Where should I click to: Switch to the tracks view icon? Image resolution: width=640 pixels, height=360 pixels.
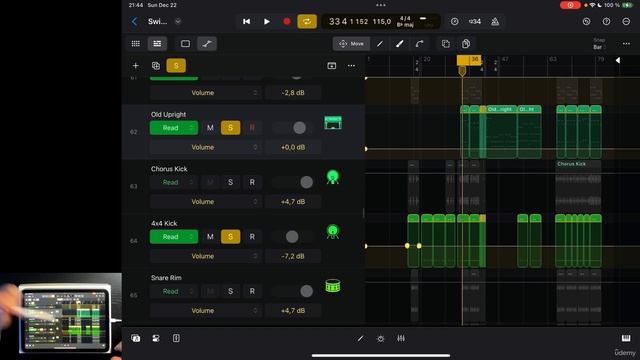[x=157, y=44]
